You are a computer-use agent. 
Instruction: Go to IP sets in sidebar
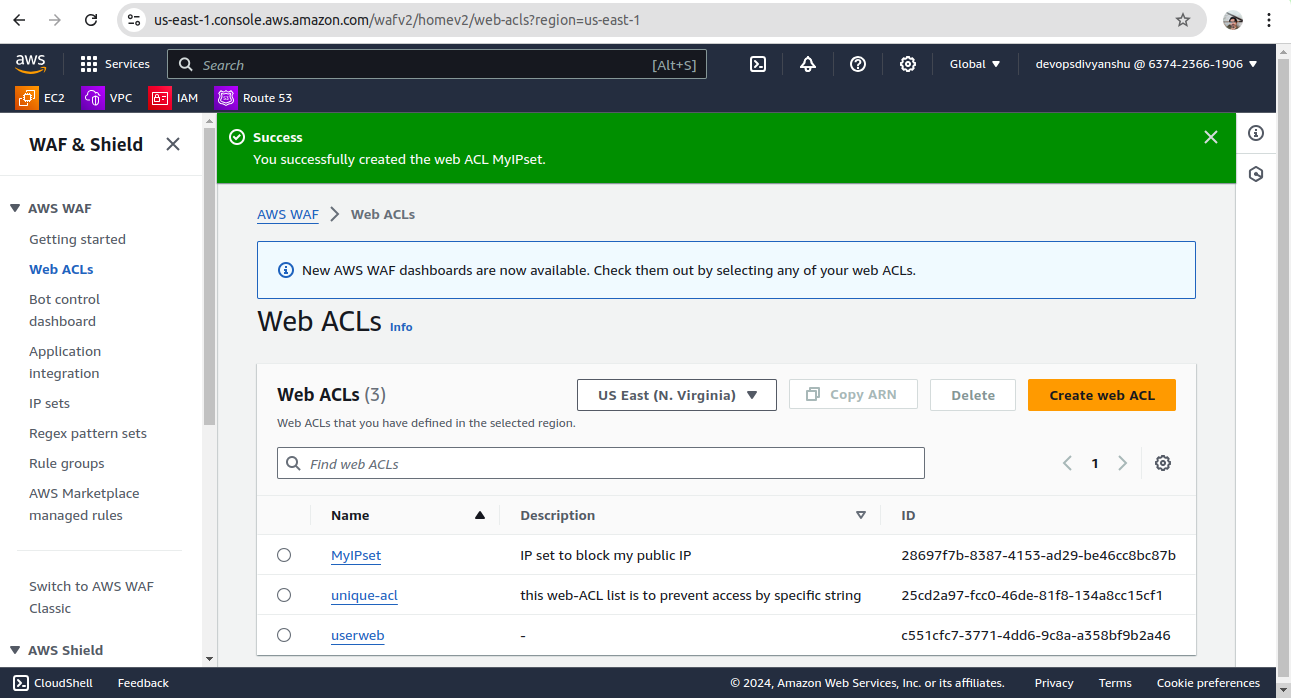coord(49,403)
